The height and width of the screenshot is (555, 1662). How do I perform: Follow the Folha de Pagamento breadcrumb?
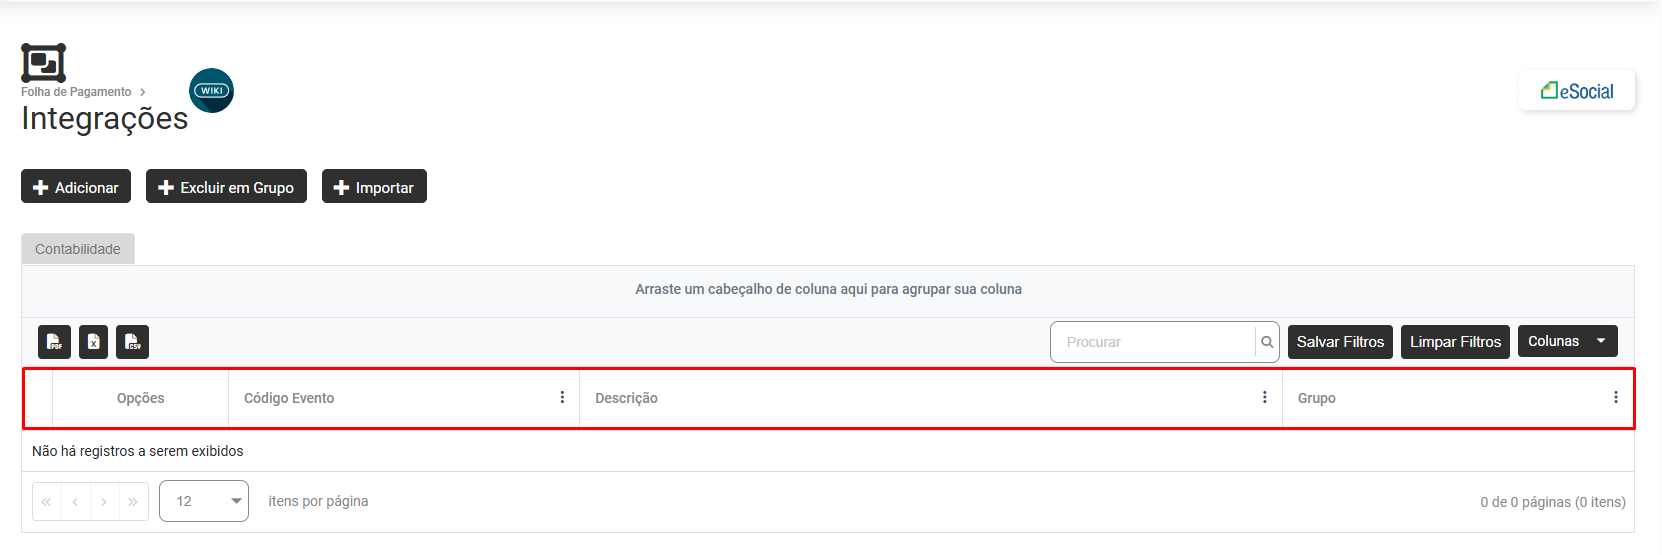[x=76, y=92]
